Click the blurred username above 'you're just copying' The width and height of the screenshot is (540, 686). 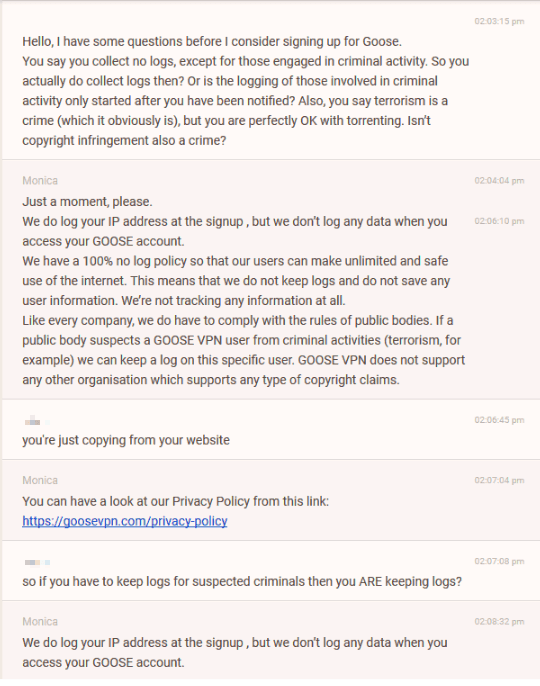point(37,422)
